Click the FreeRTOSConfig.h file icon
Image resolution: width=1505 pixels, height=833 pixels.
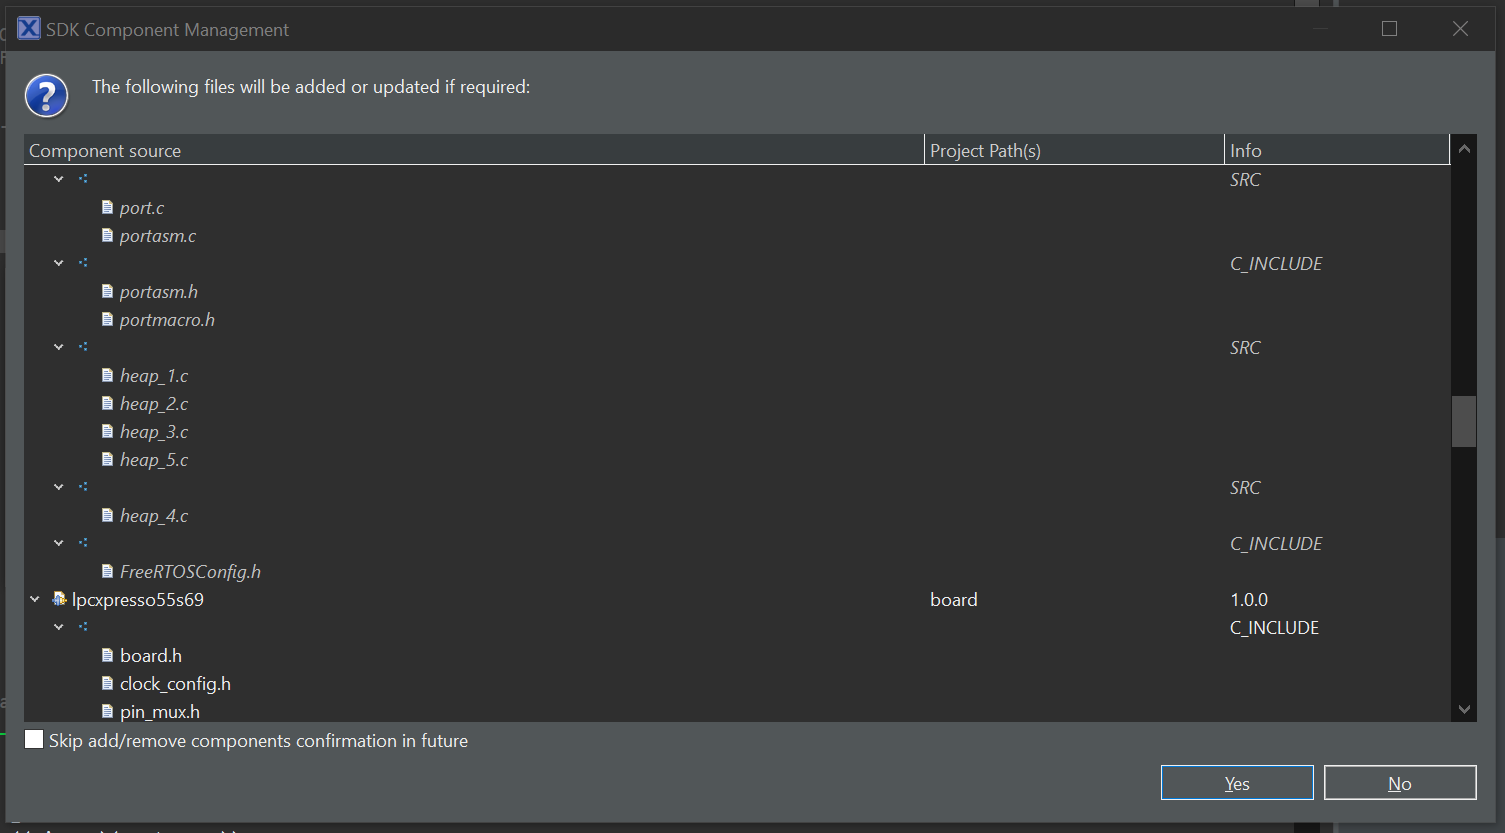coord(108,571)
